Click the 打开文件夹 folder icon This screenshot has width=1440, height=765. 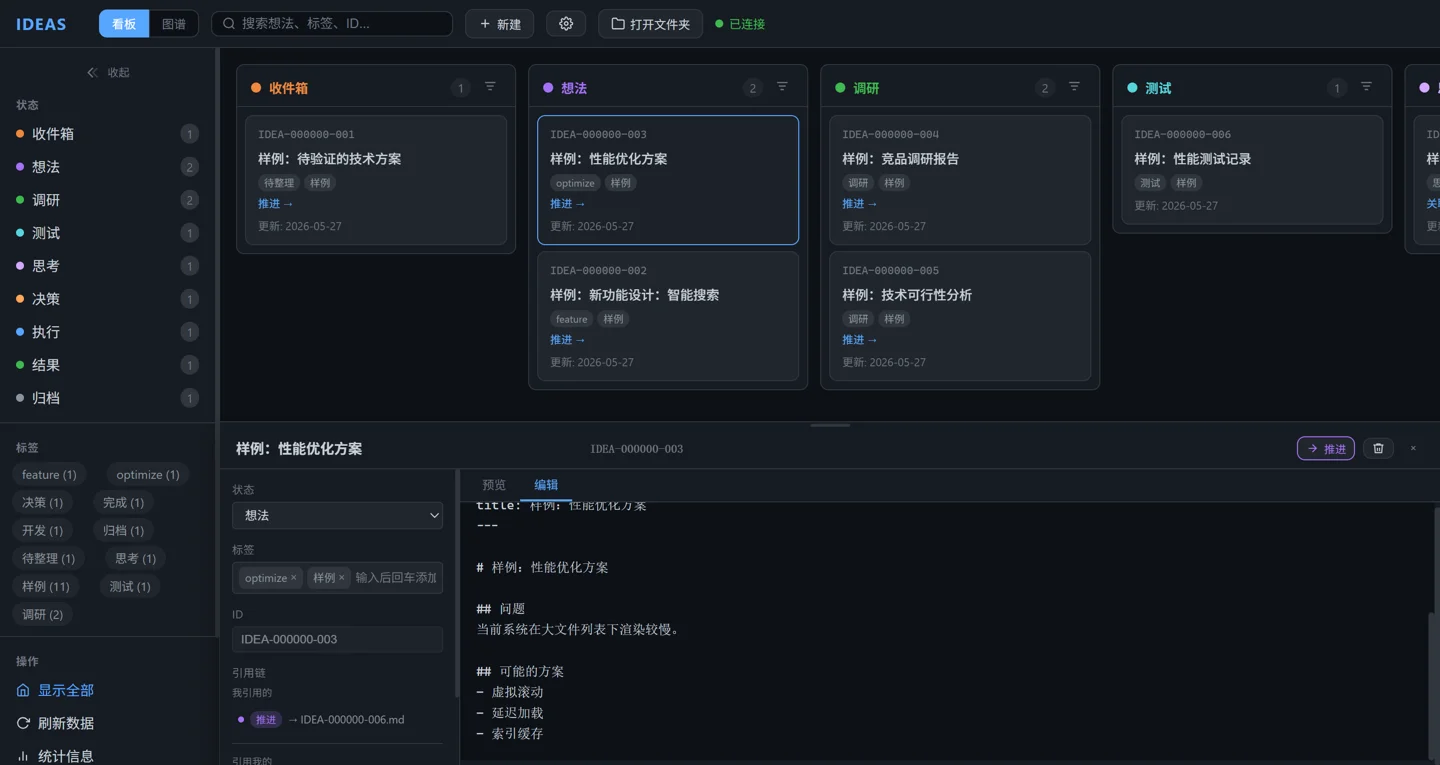pos(618,24)
